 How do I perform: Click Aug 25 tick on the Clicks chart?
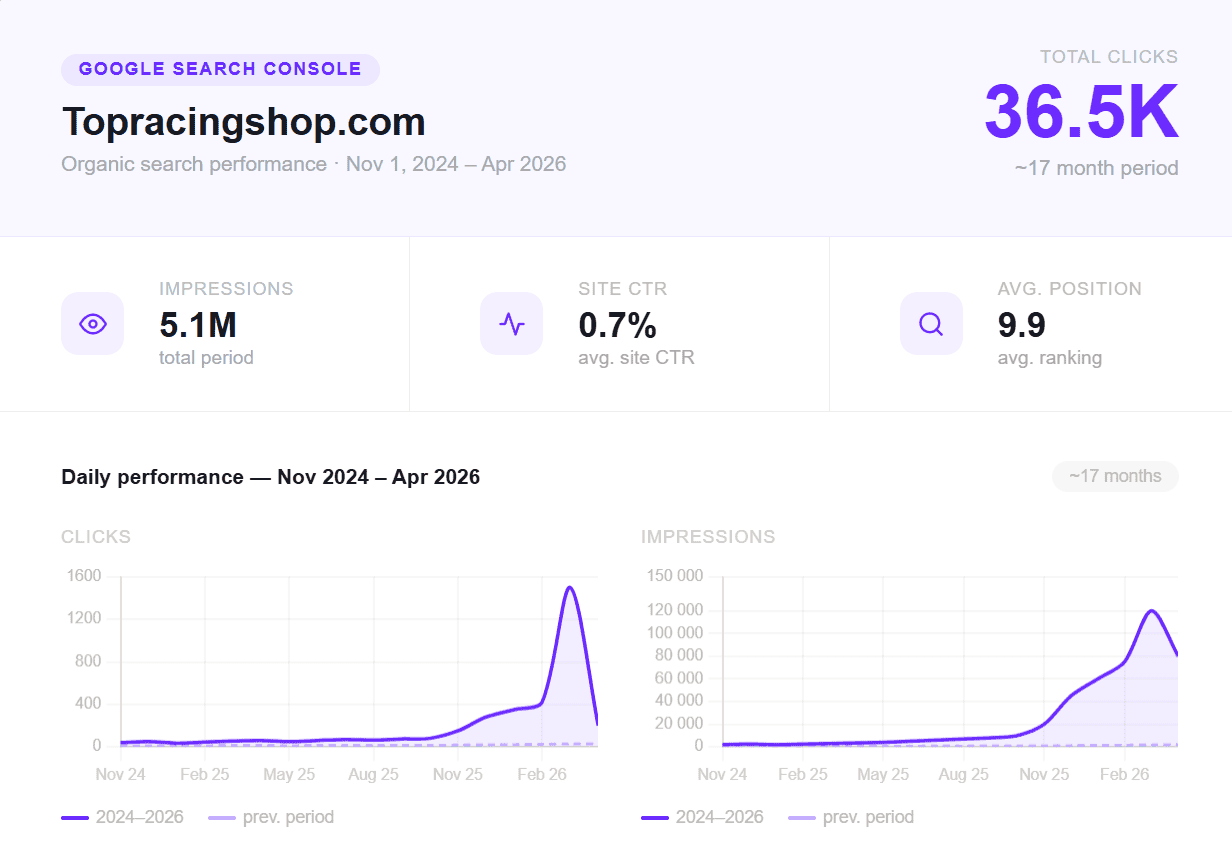pyautogui.click(x=373, y=774)
